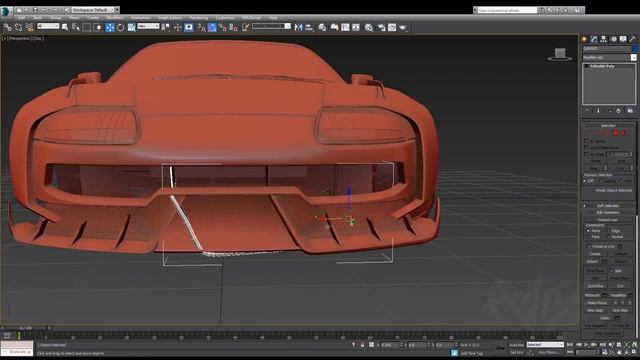Click the Repeat Last button

[x=607, y=220]
